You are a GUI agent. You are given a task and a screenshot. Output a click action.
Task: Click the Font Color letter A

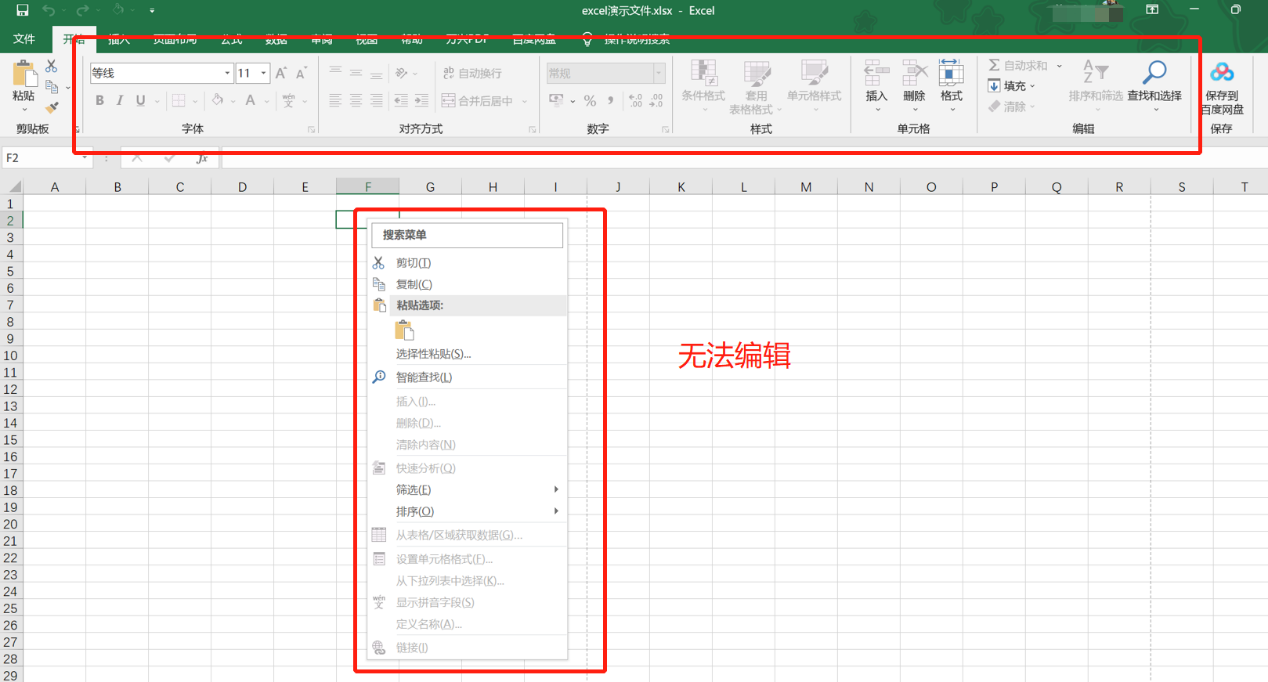(x=251, y=101)
